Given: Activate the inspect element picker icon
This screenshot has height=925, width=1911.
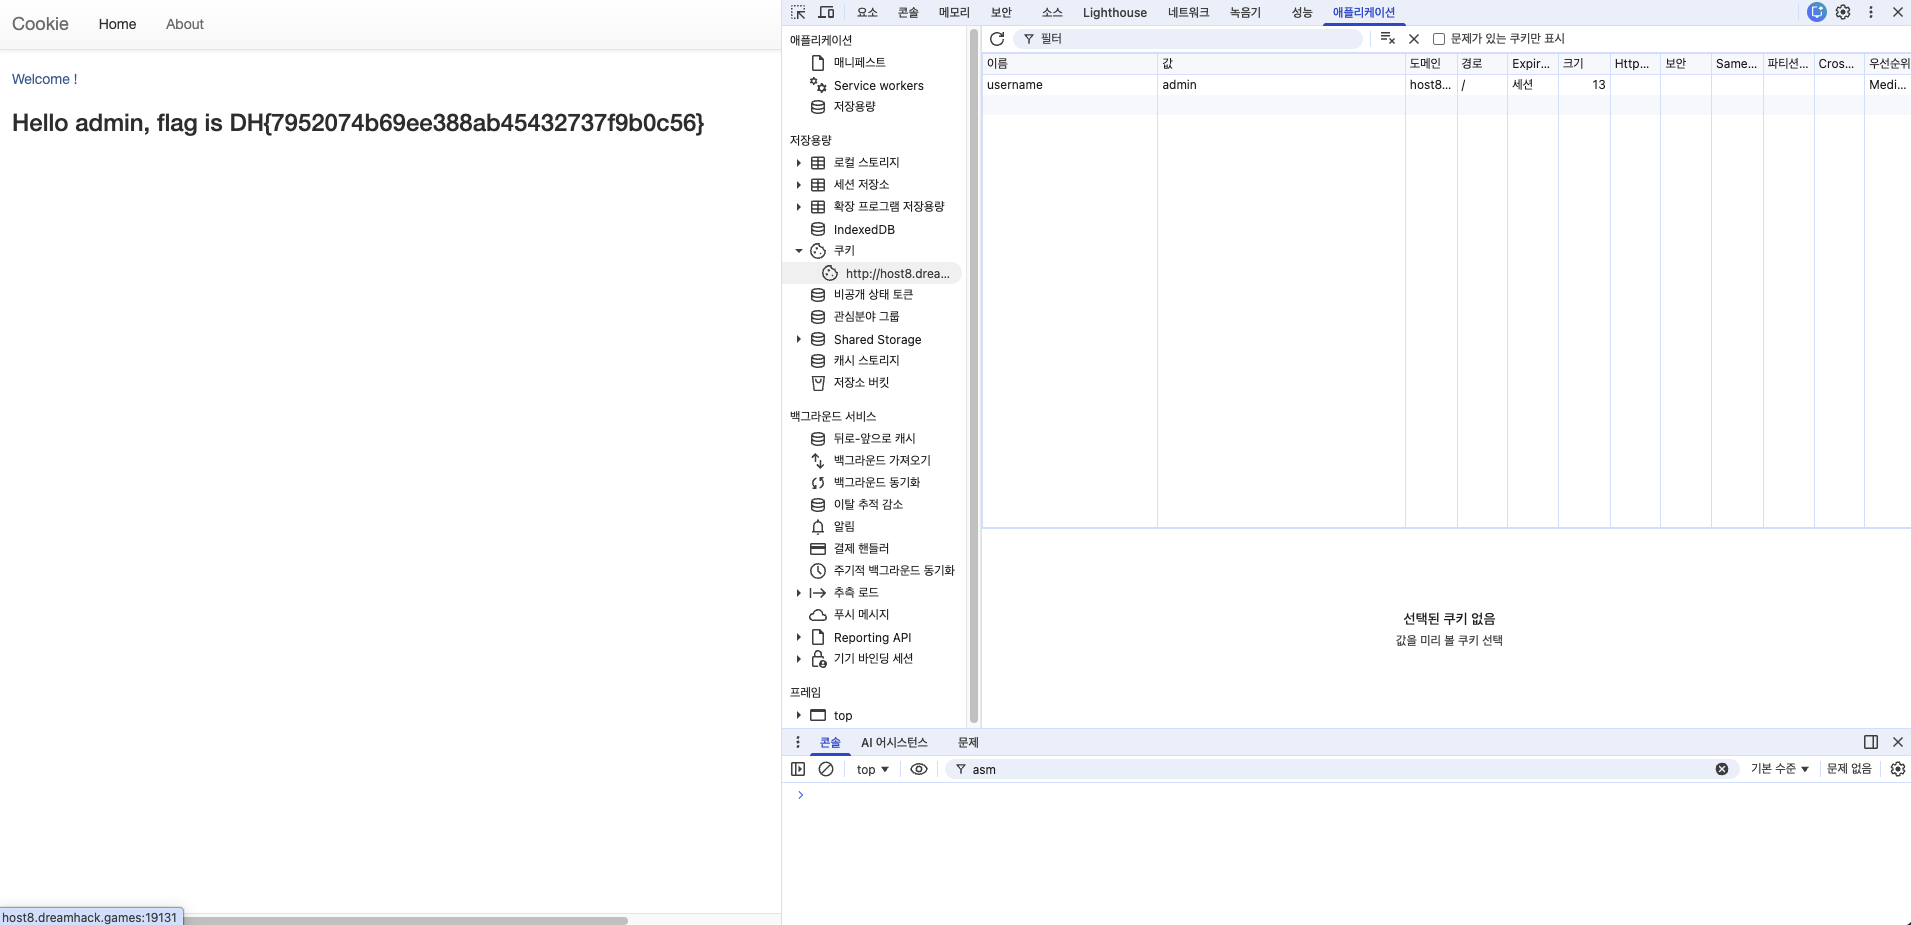Looking at the screenshot, I should point(798,12).
